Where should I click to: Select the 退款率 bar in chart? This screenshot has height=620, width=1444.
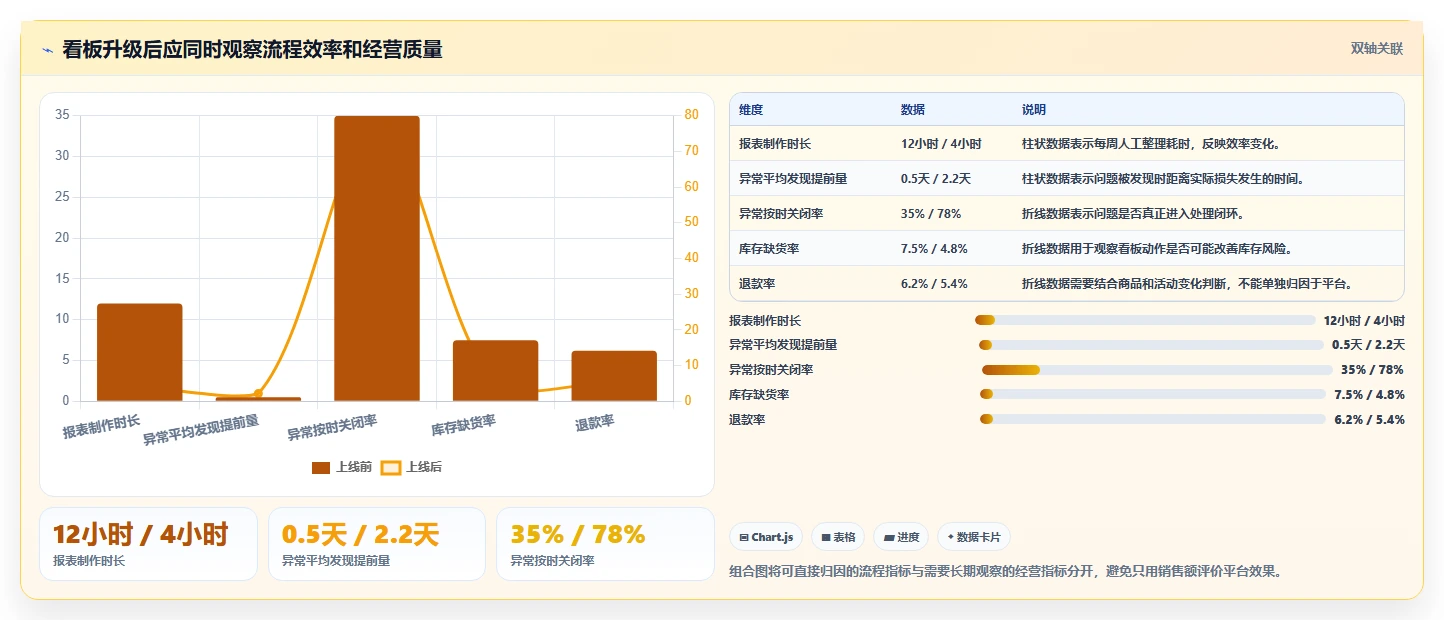[x=614, y=376]
